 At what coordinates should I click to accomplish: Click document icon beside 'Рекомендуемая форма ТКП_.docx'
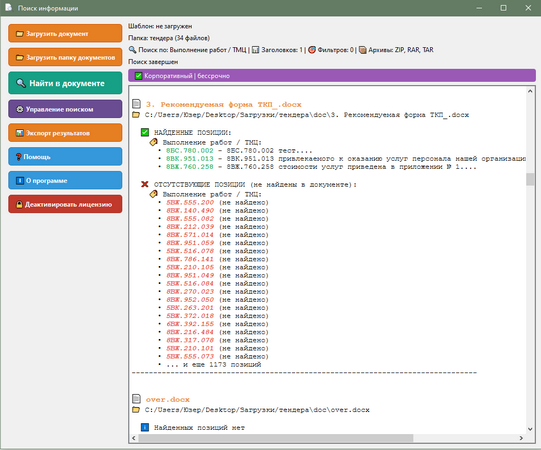[x=137, y=104]
